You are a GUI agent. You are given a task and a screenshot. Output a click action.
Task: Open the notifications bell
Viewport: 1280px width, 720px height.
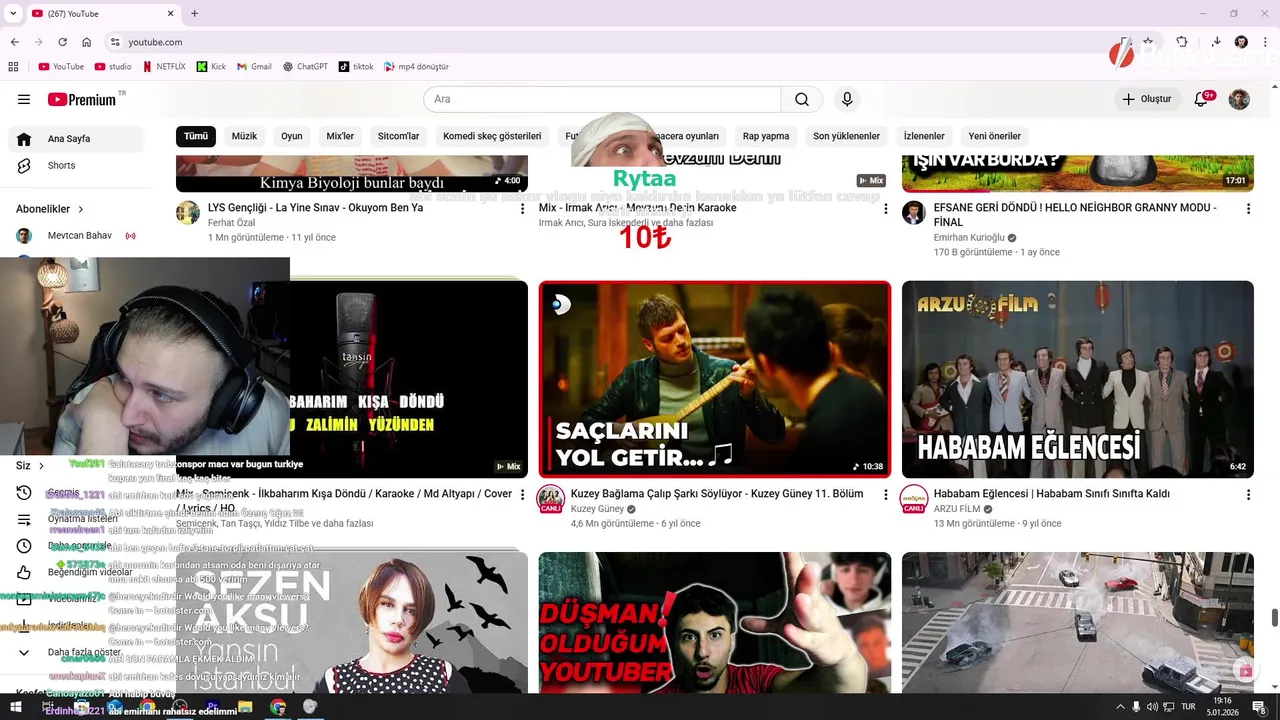[x=1201, y=99]
